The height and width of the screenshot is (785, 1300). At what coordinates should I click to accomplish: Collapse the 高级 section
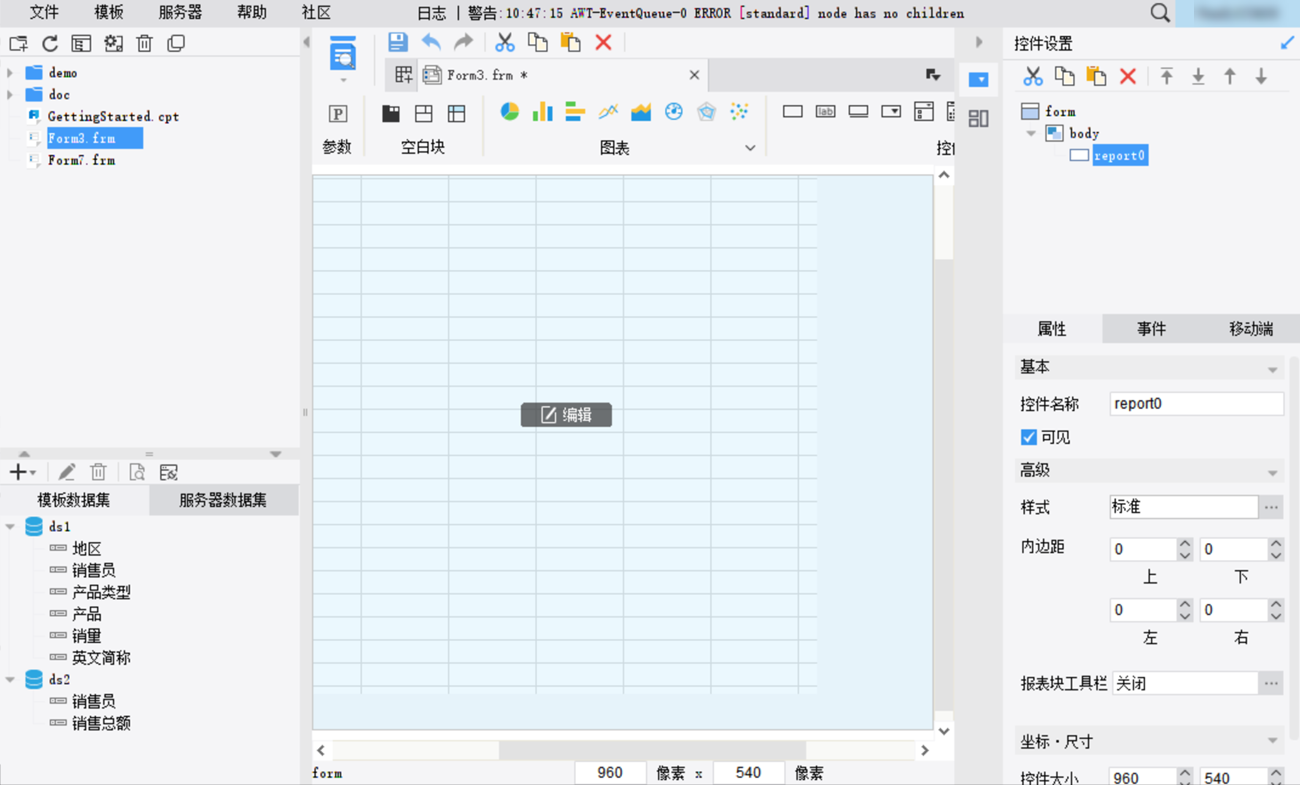[x=1273, y=472]
